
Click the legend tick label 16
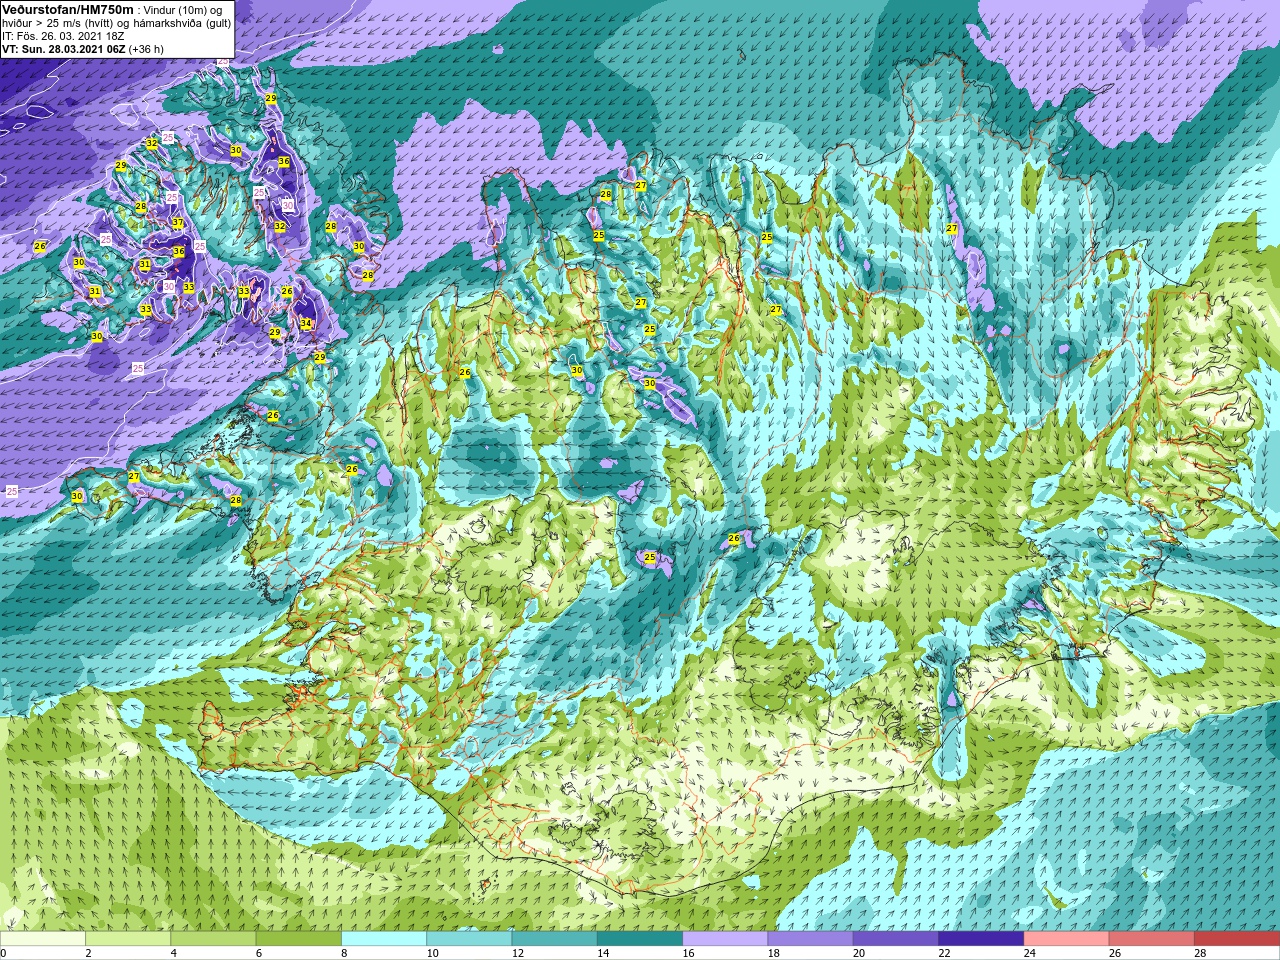pos(688,953)
